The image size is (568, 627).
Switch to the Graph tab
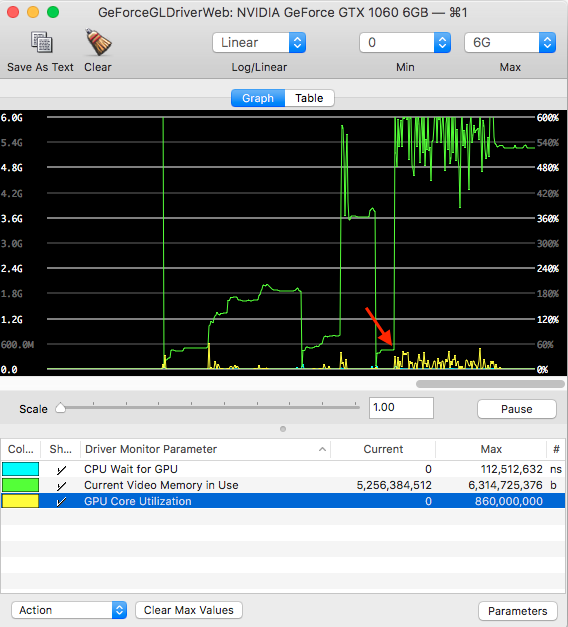pos(258,98)
